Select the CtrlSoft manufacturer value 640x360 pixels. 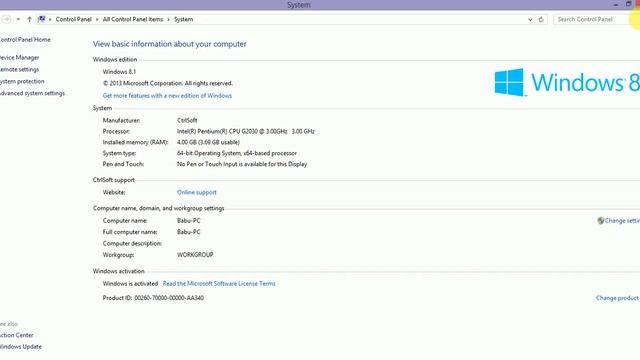[x=187, y=120]
